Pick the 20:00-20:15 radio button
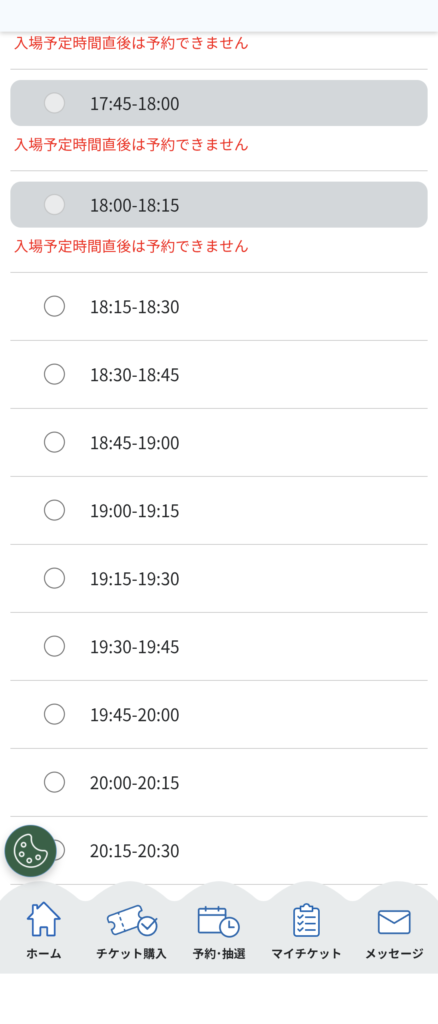 [x=54, y=782]
